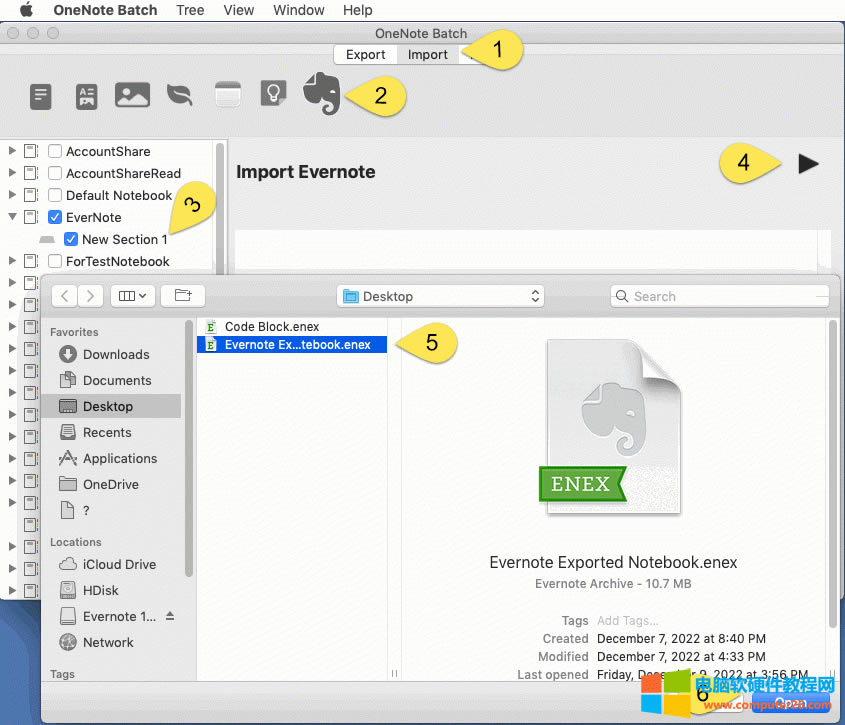Expand the ForTestNotebook tree item

point(12,261)
